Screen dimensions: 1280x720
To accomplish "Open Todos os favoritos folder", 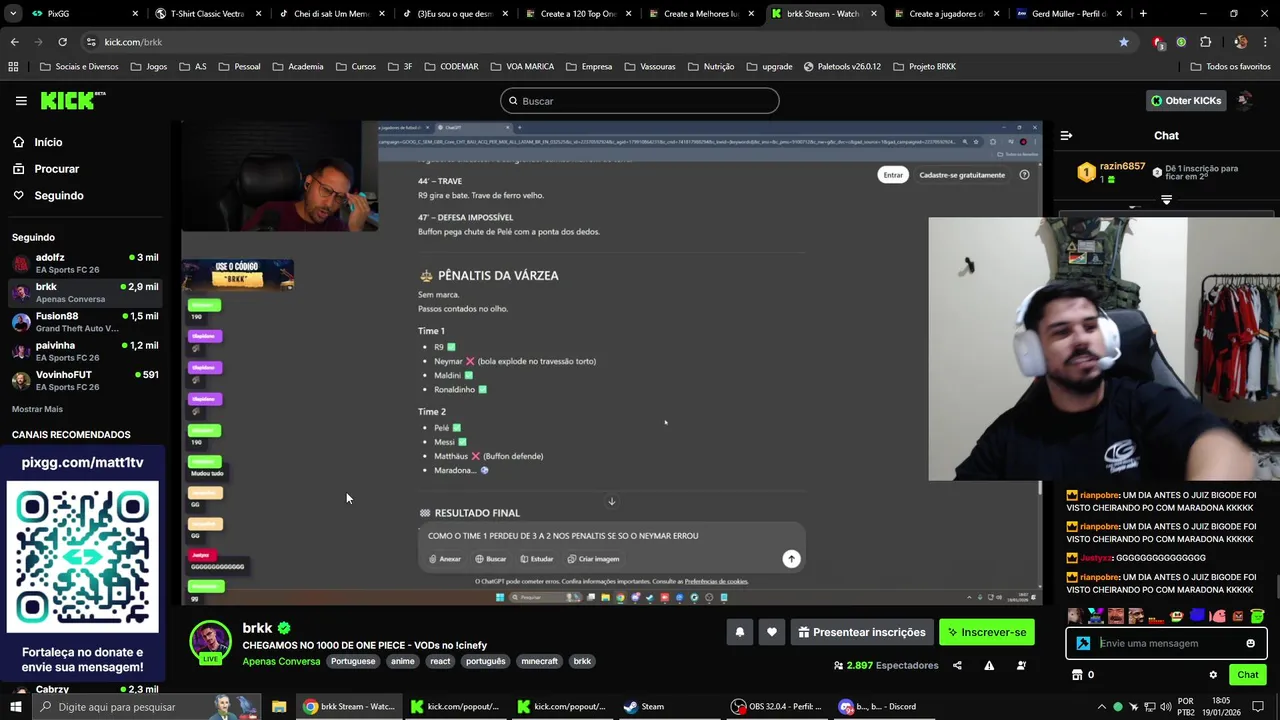I will (1230, 67).
